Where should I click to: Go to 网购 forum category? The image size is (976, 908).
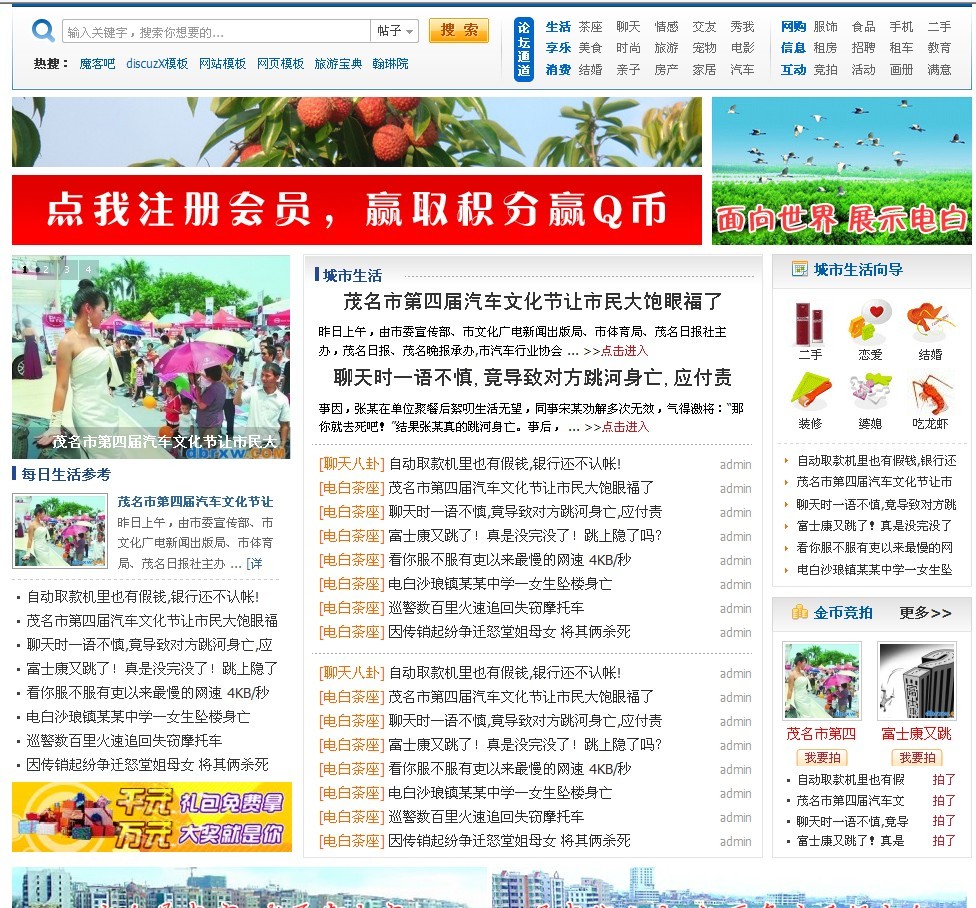tap(793, 27)
